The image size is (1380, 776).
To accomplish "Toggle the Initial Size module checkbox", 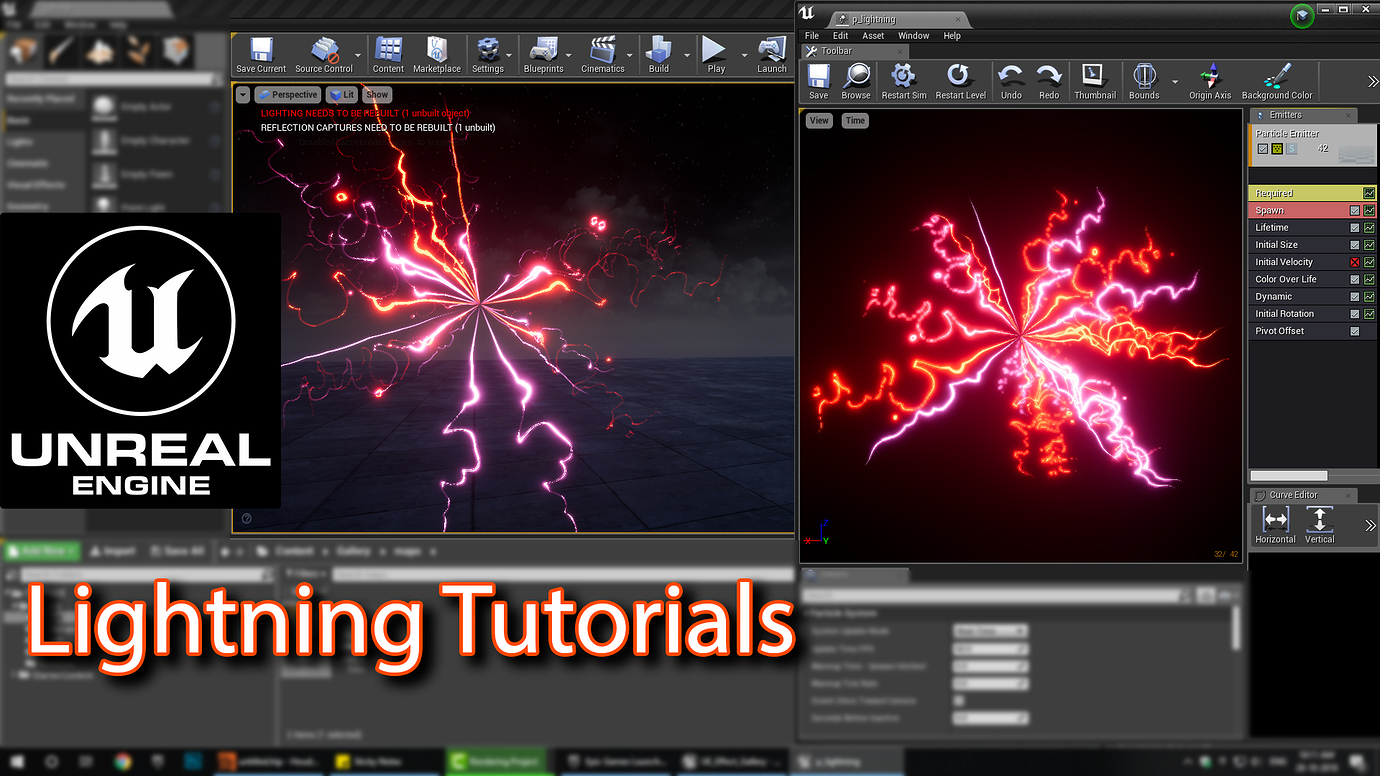I will coord(1355,245).
